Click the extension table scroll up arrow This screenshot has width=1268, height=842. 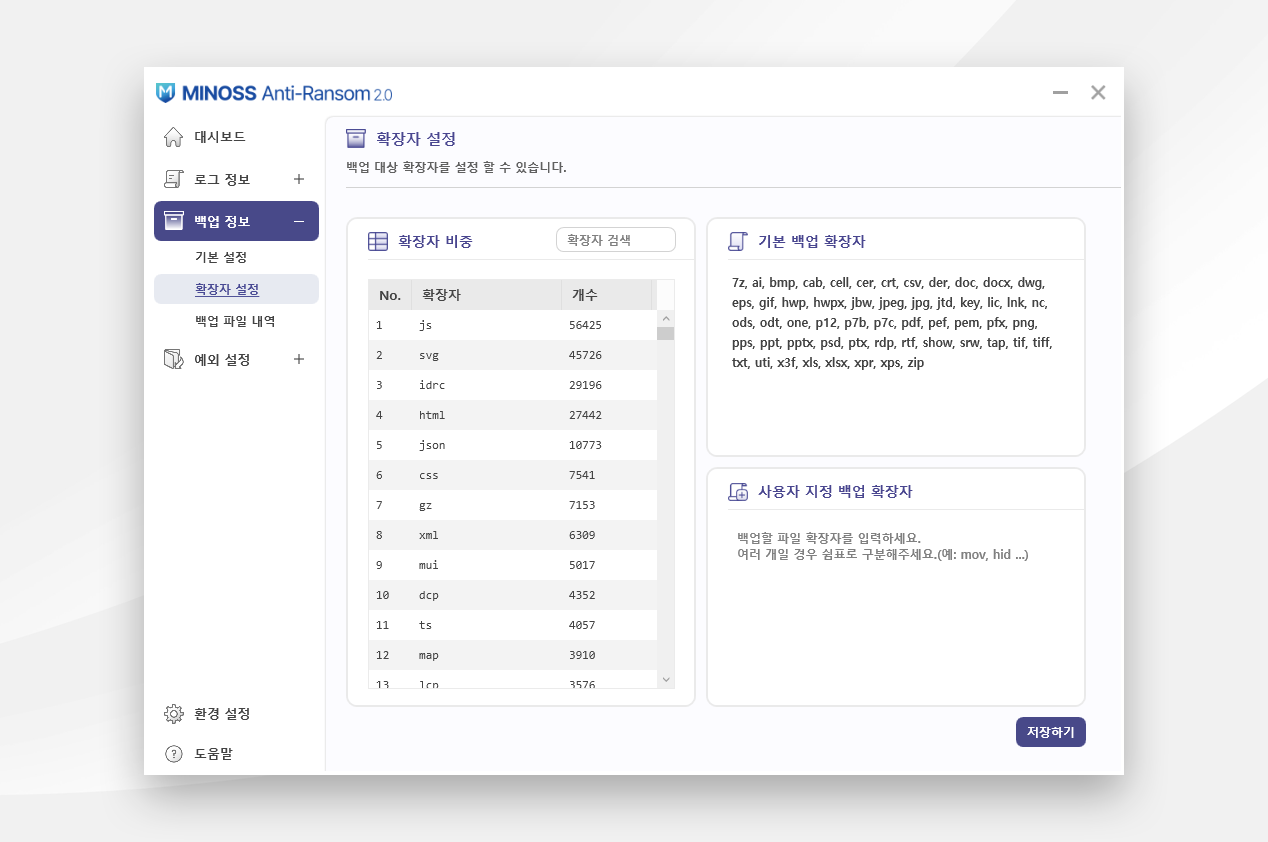coord(666,318)
